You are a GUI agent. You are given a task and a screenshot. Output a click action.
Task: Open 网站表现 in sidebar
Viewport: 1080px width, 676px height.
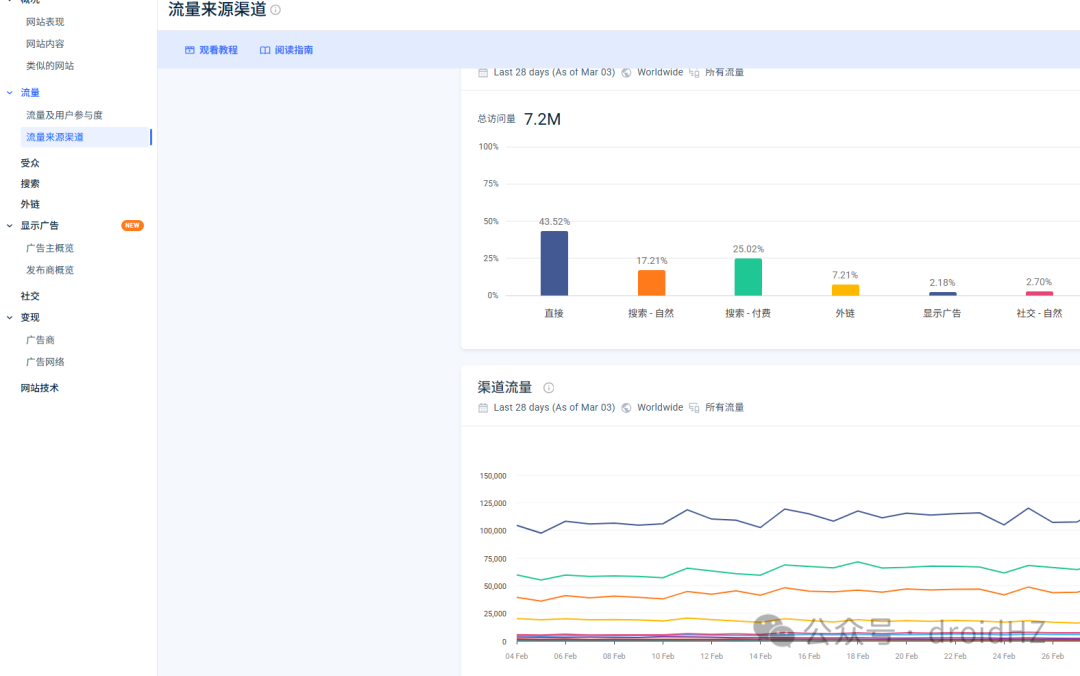click(x=45, y=22)
